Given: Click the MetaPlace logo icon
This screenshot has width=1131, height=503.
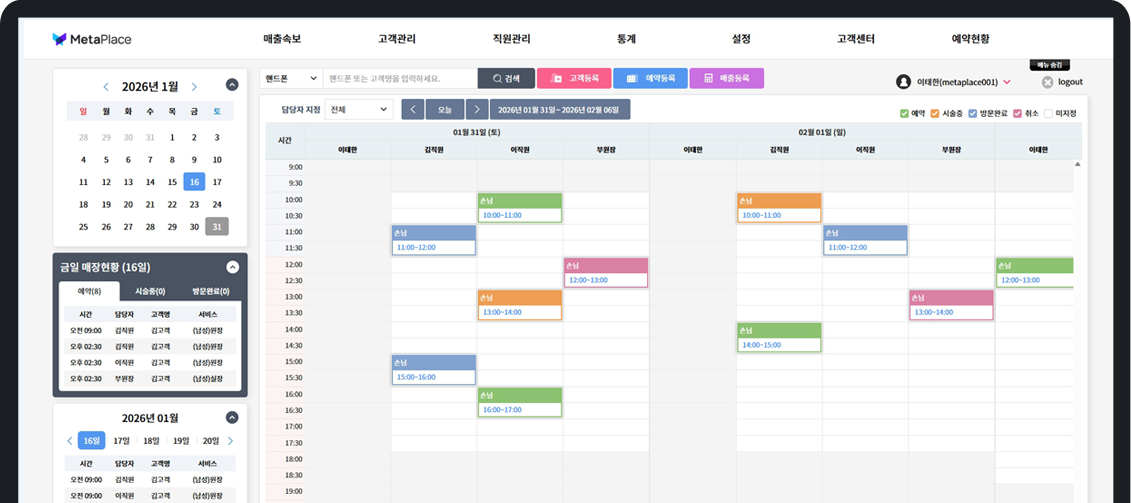Looking at the screenshot, I should 60,39.
